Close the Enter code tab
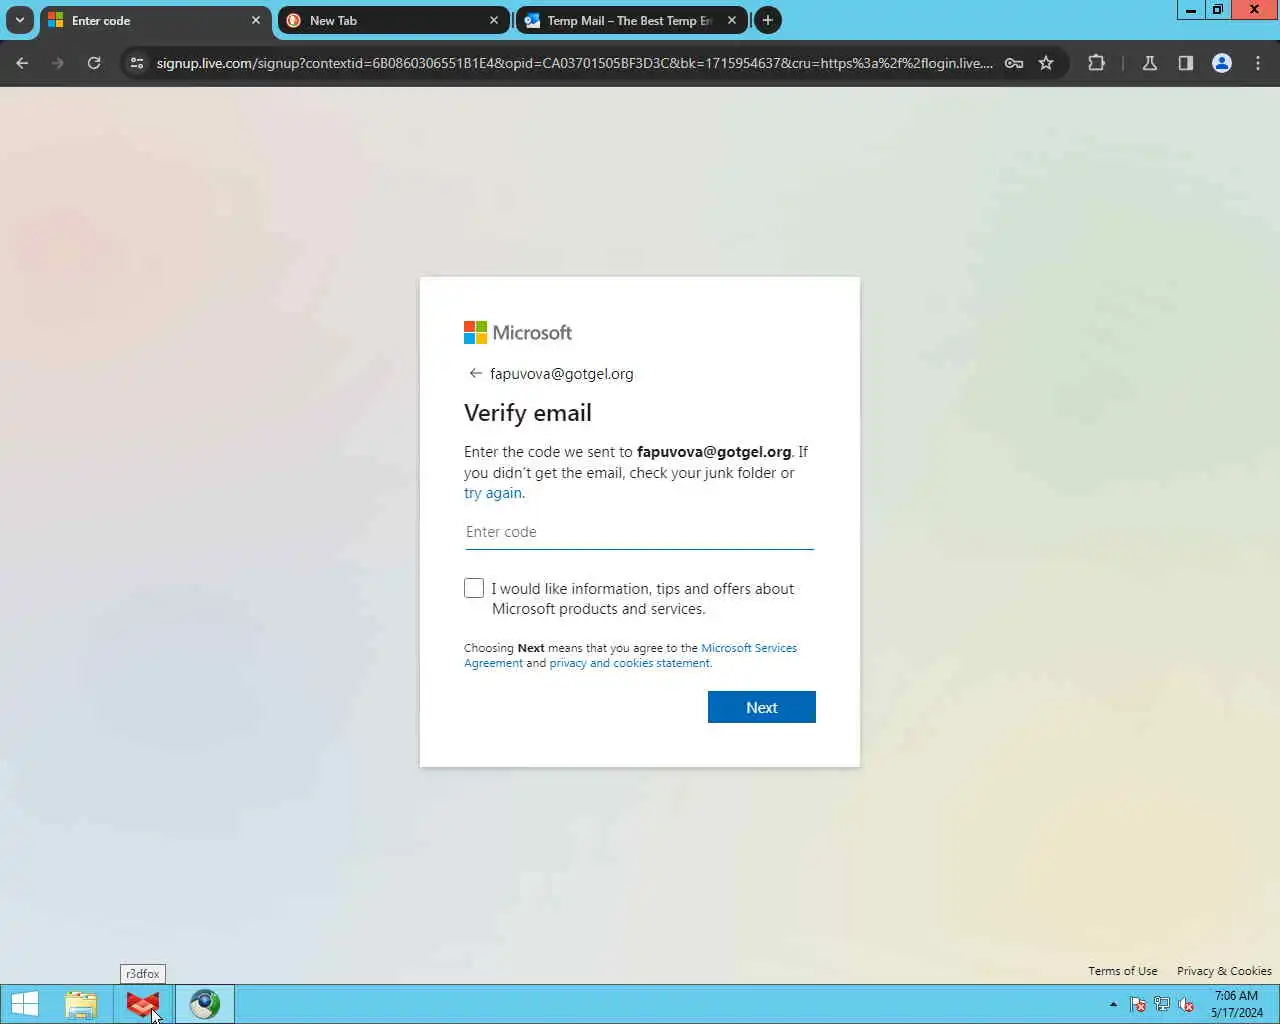This screenshot has height=1024, width=1280. pyautogui.click(x=255, y=20)
